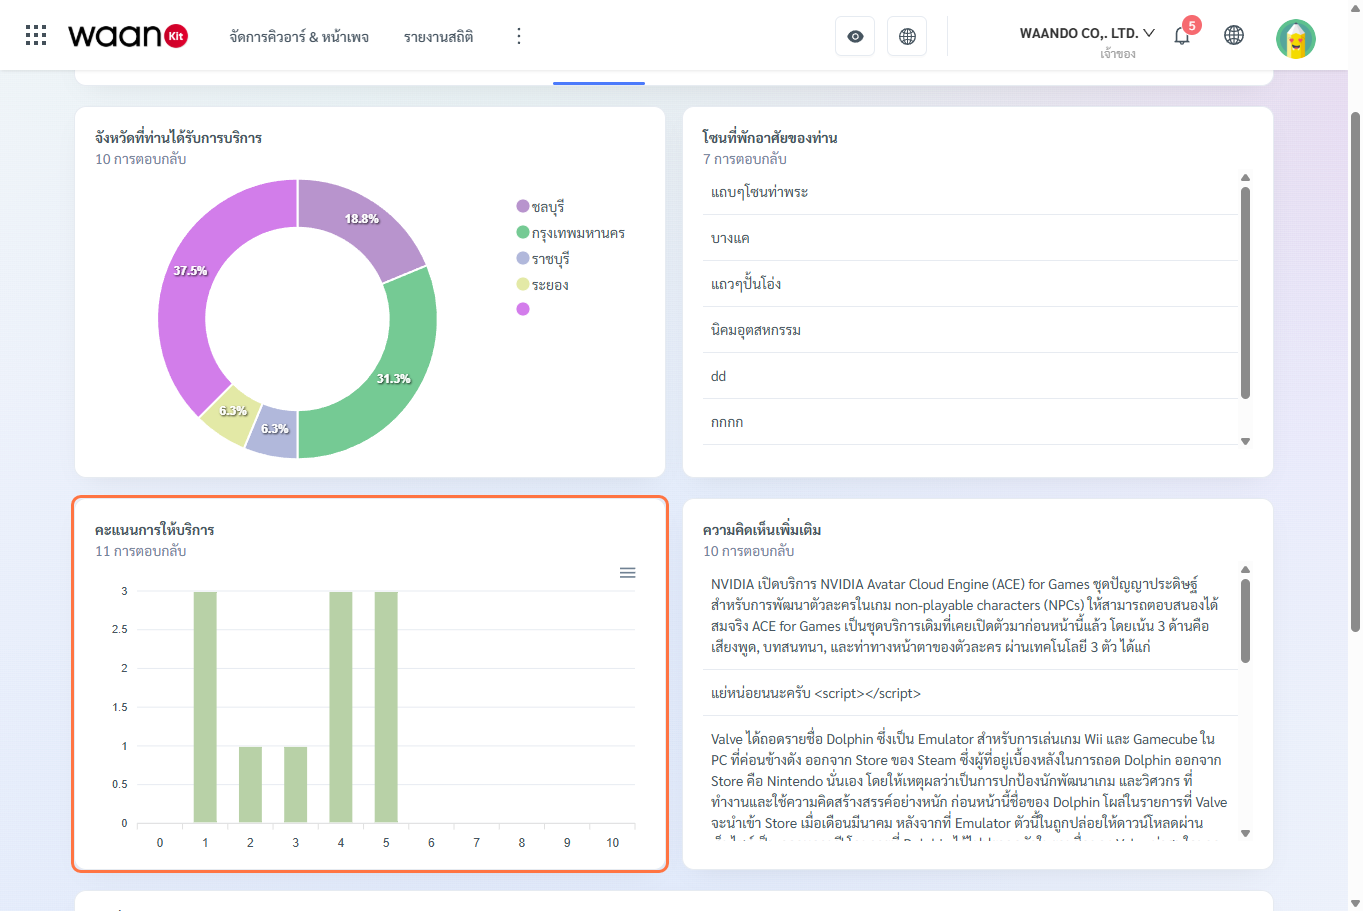Toggle the unlabeled purple legend dot
This screenshot has width=1363, height=911.
[x=523, y=309]
